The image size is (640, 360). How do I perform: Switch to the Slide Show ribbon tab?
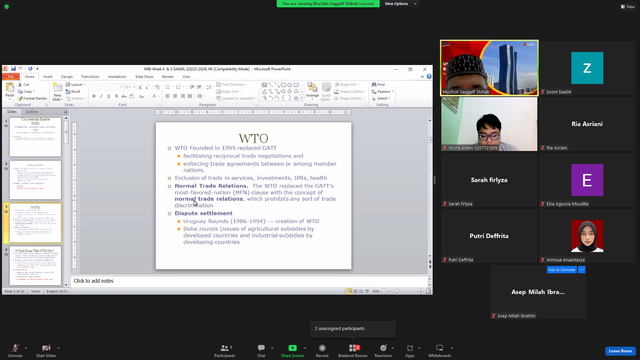tap(144, 76)
